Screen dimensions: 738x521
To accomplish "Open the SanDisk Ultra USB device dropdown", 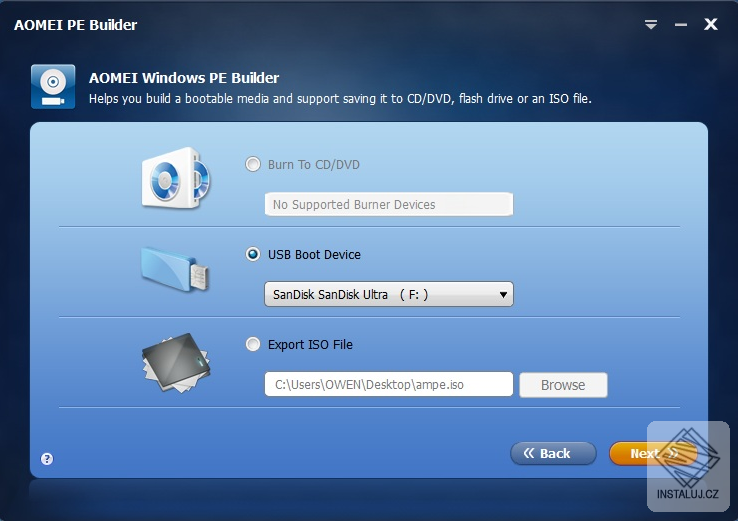I will (x=389, y=294).
